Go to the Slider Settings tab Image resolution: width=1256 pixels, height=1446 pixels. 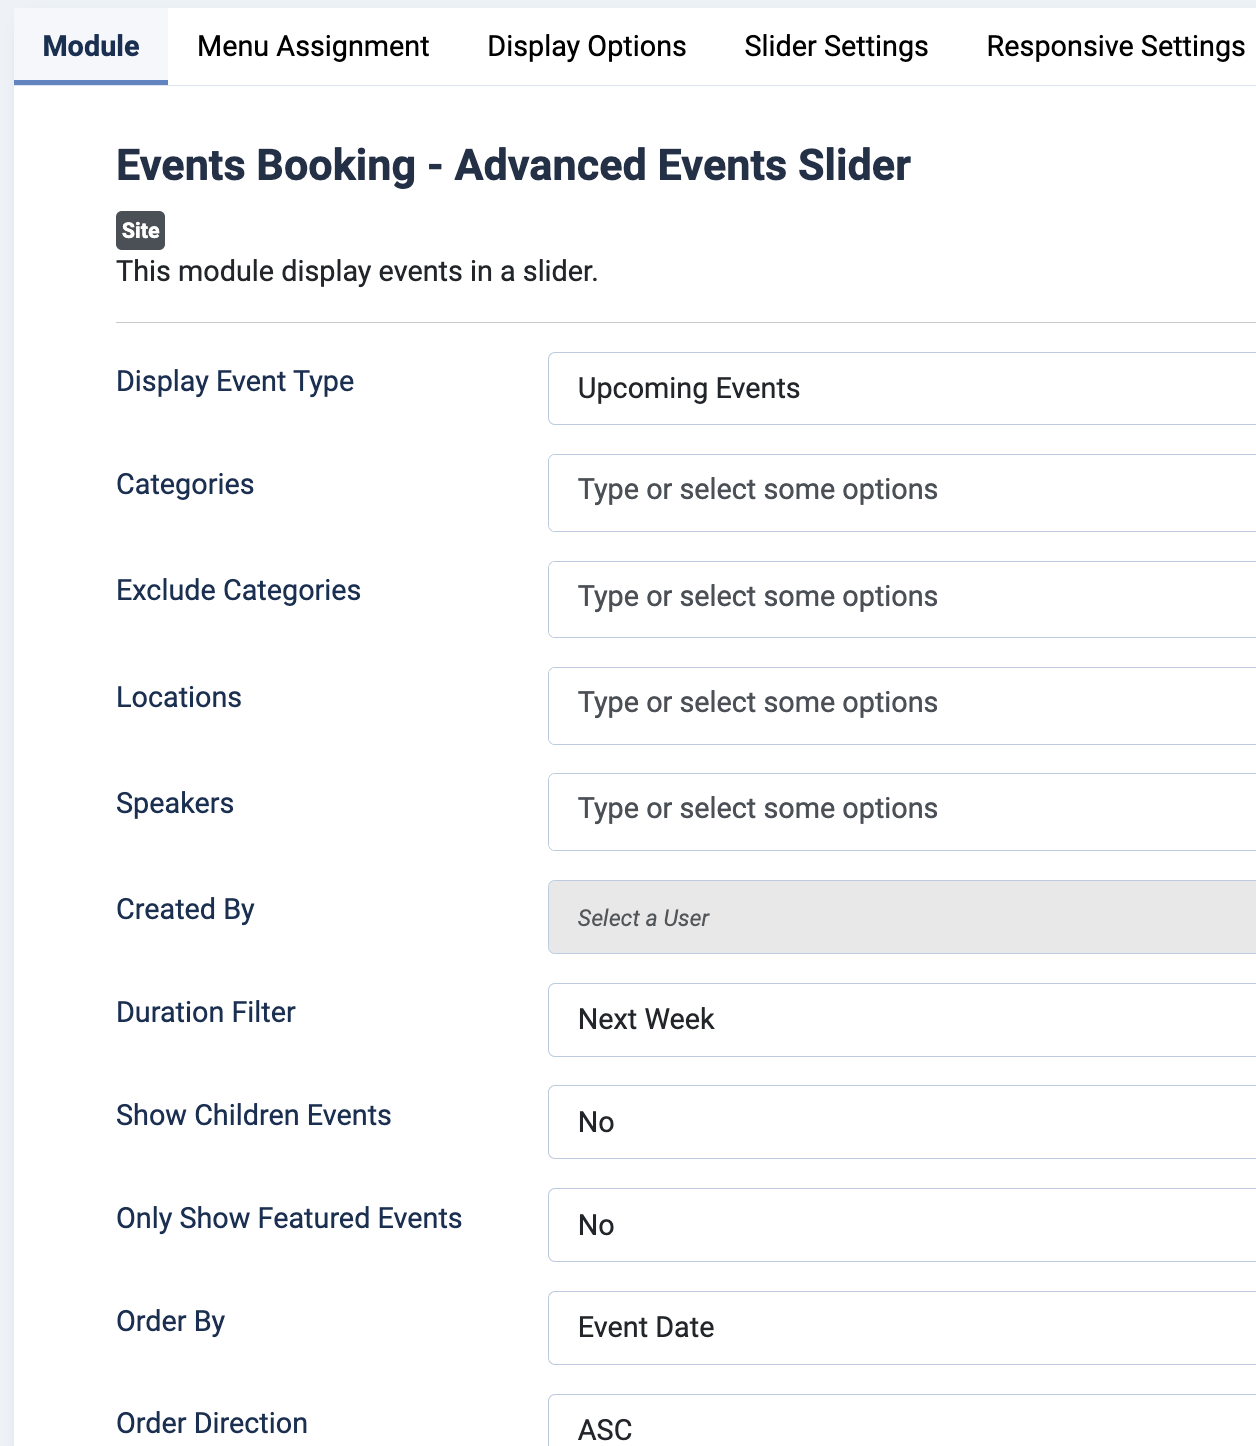click(836, 46)
